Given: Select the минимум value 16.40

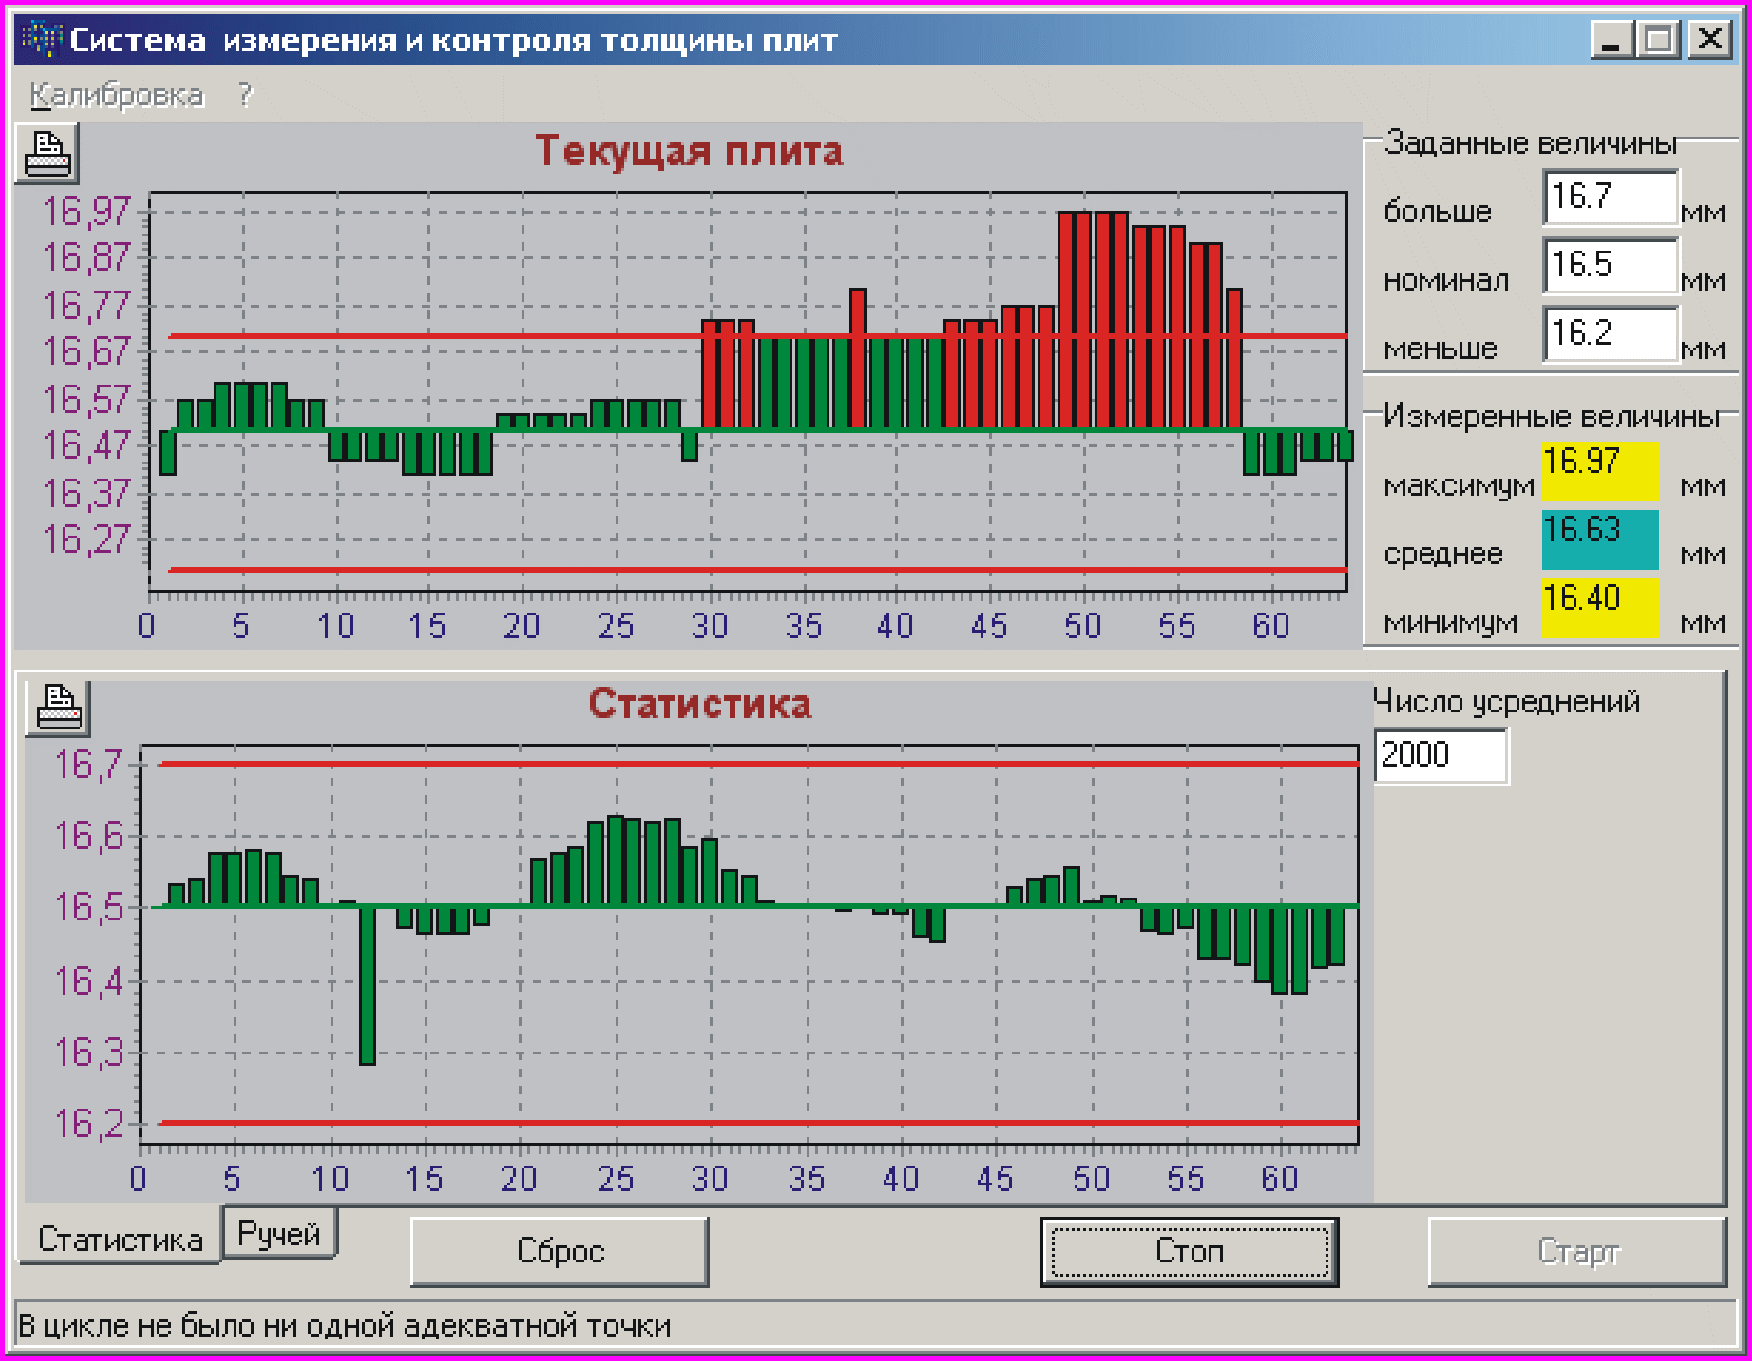Looking at the screenshot, I should click(x=1600, y=607).
